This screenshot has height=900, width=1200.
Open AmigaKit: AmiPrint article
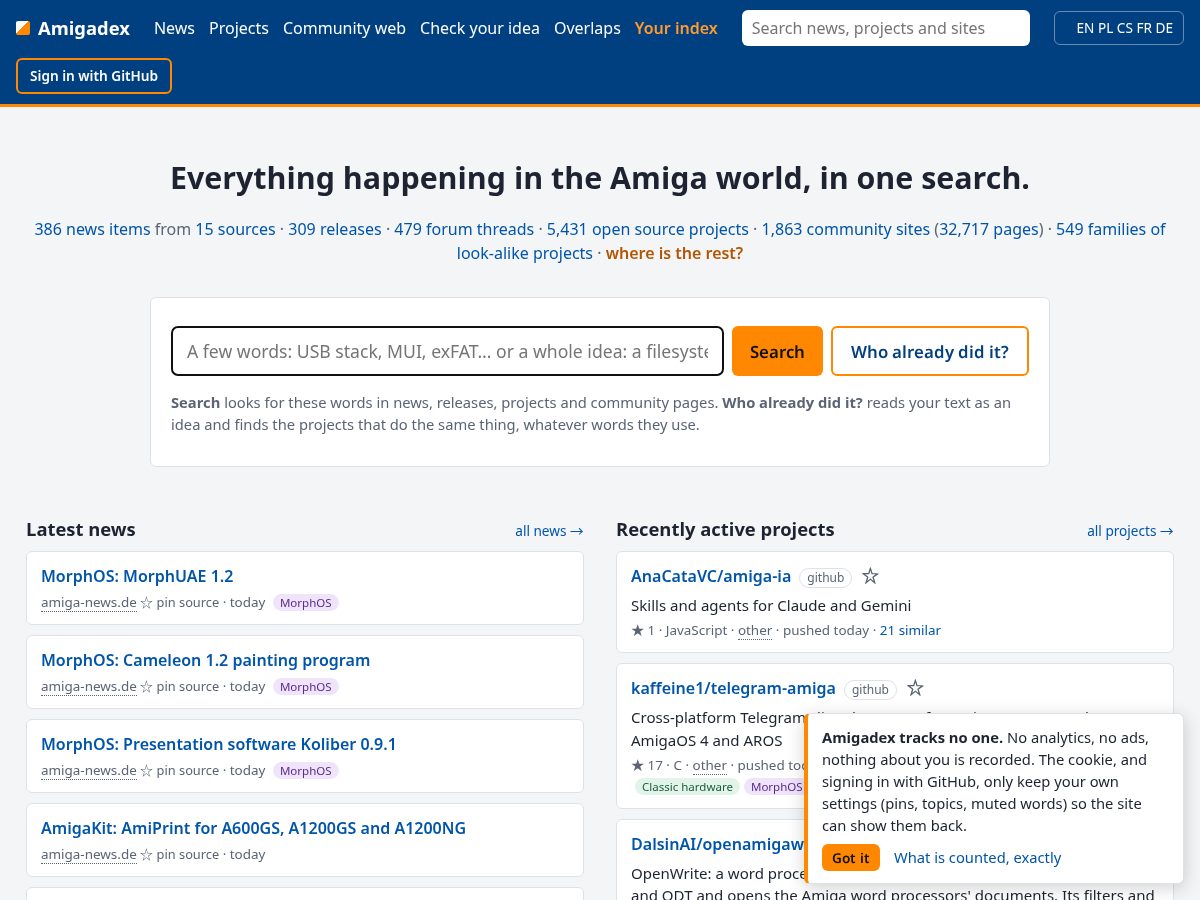pos(253,828)
